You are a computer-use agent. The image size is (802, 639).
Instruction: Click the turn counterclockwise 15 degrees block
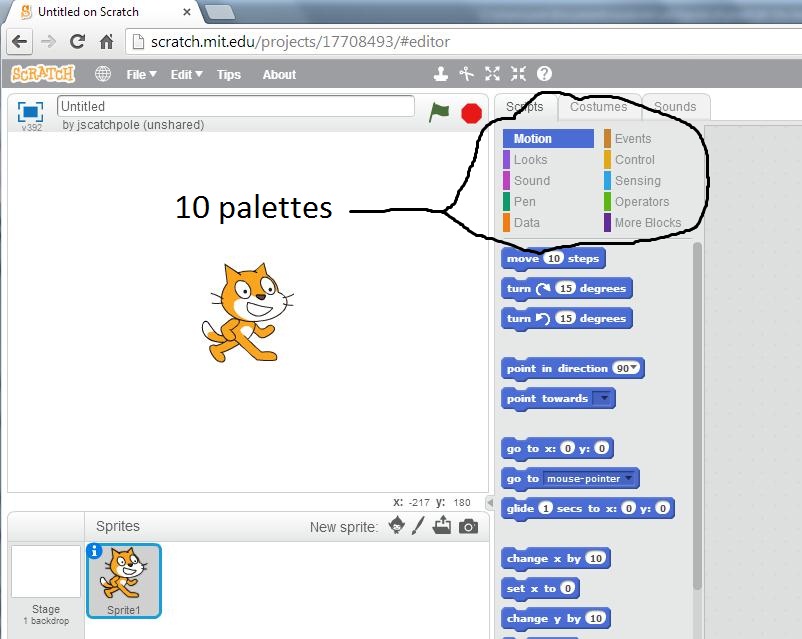[567, 318]
